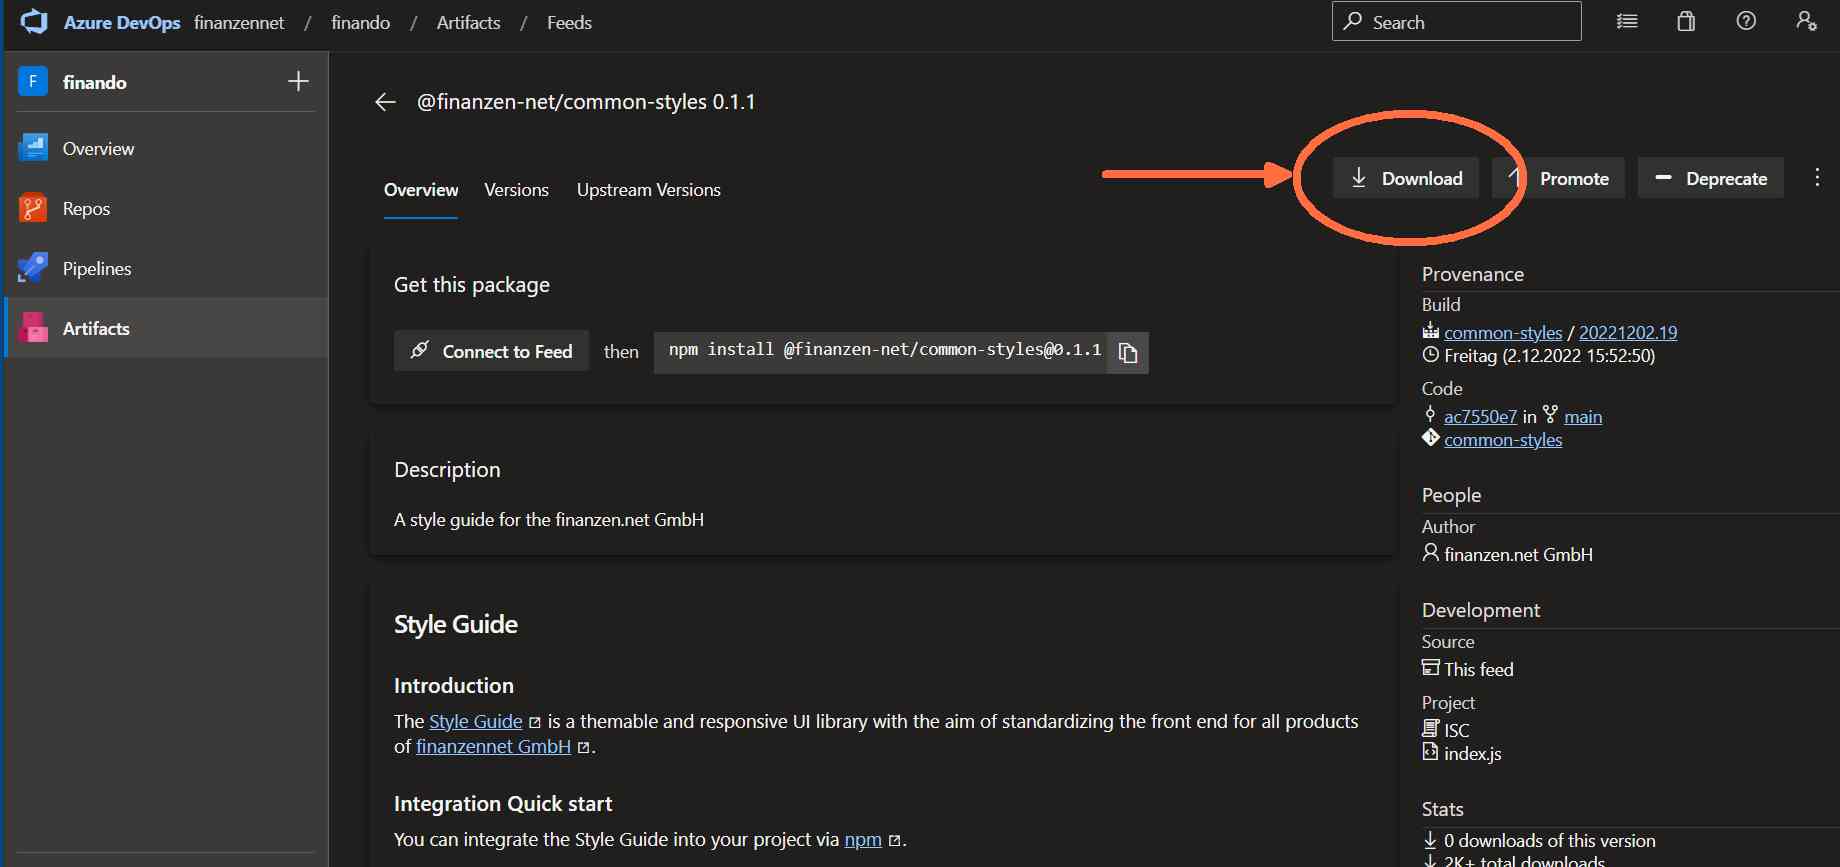Image resolution: width=1840 pixels, height=867 pixels.
Task: Switch to the Upstream Versions tab
Action: click(x=648, y=190)
